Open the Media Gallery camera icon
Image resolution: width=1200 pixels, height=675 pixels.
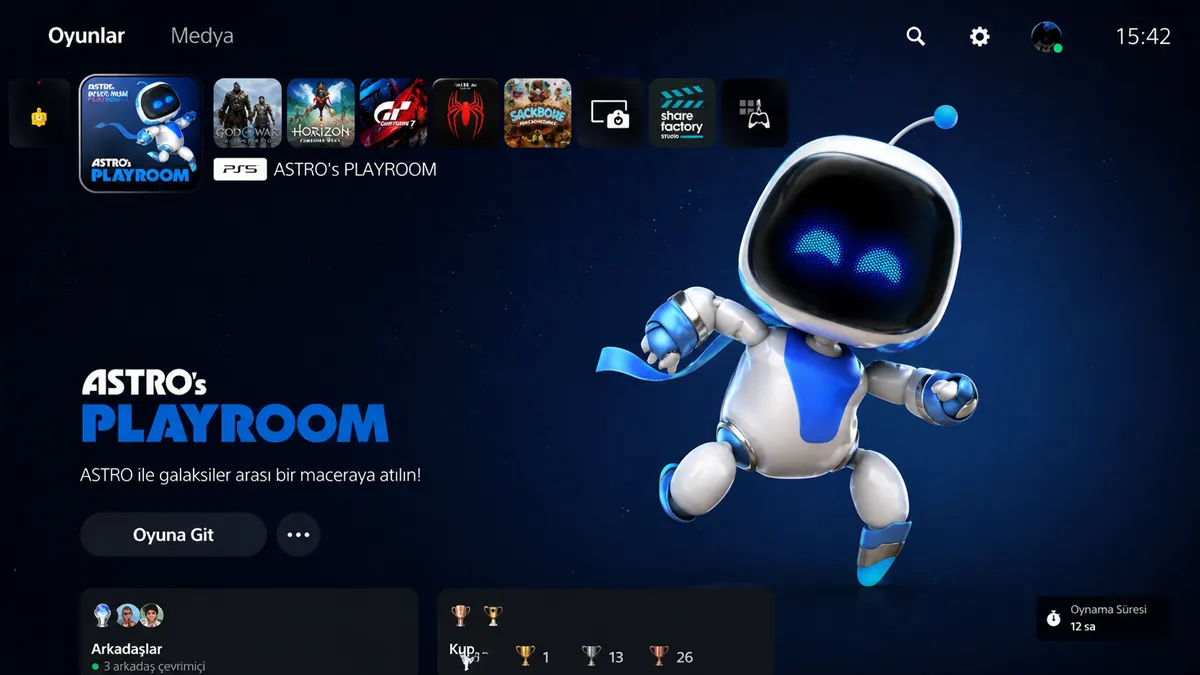[610, 114]
